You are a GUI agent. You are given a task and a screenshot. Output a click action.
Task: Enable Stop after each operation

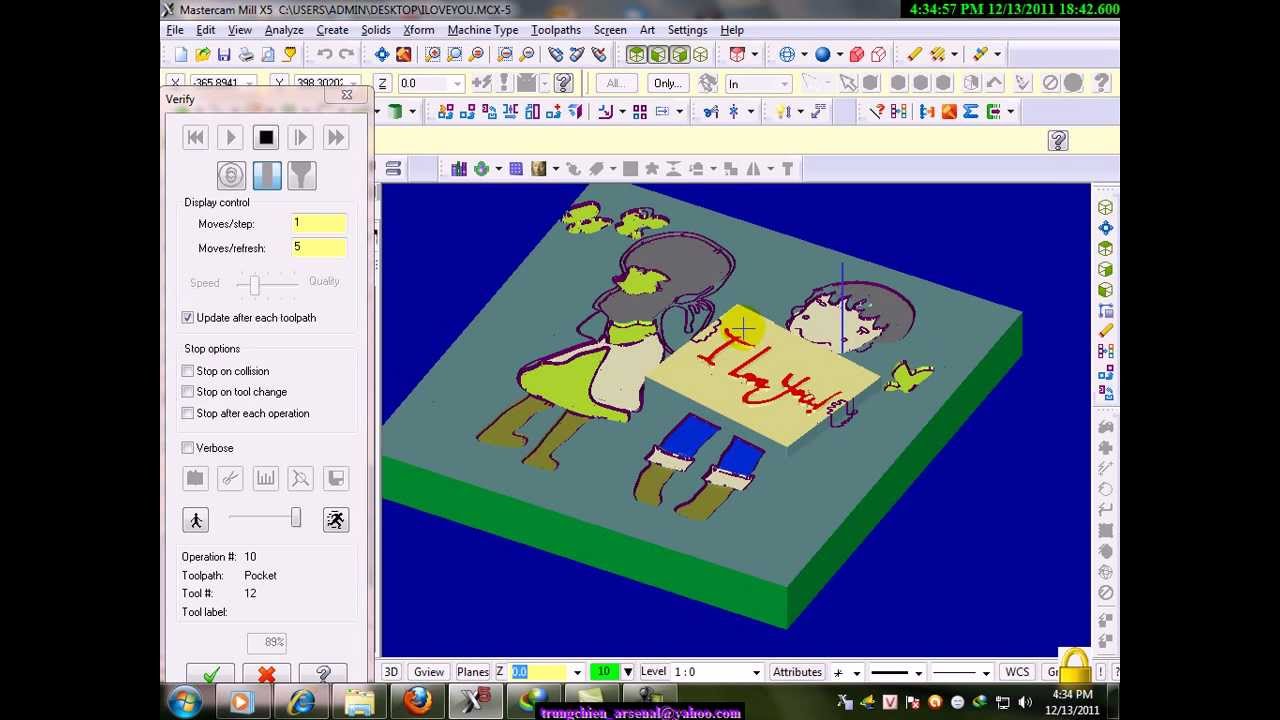coord(188,413)
